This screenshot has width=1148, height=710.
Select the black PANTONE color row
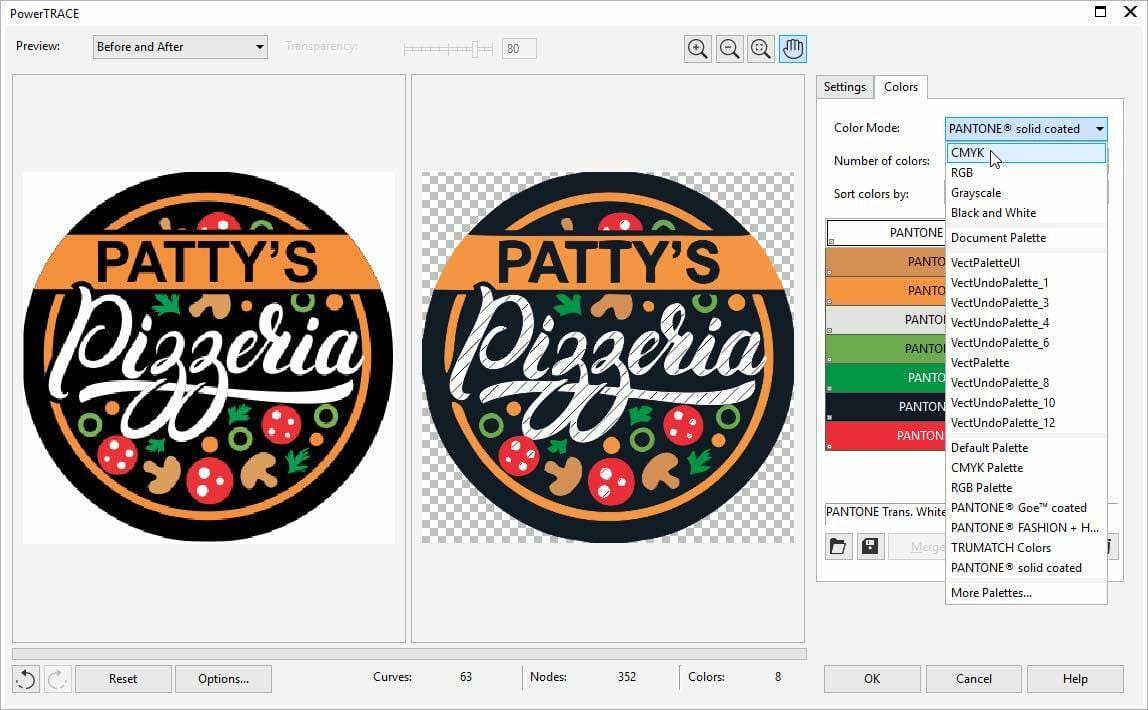886,407
